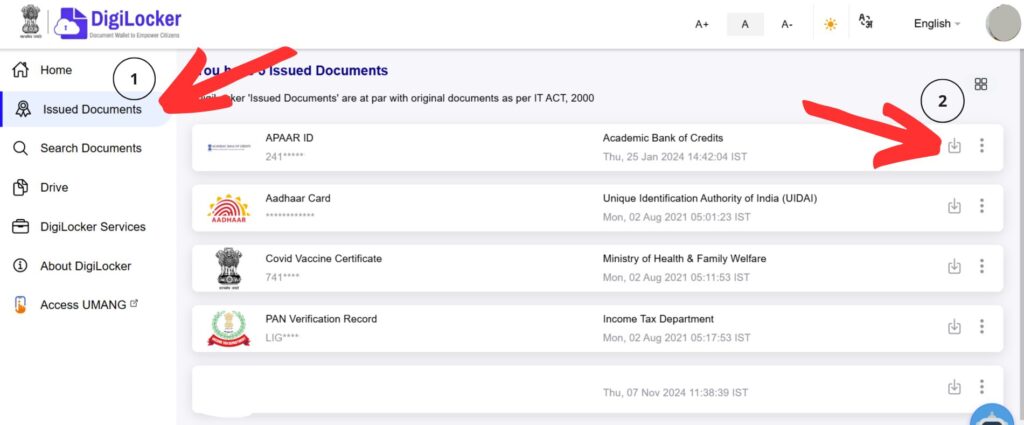Open more options for 07 Nov 2024 document
The image size is (1024, 425).
click(x=982, y=387)
